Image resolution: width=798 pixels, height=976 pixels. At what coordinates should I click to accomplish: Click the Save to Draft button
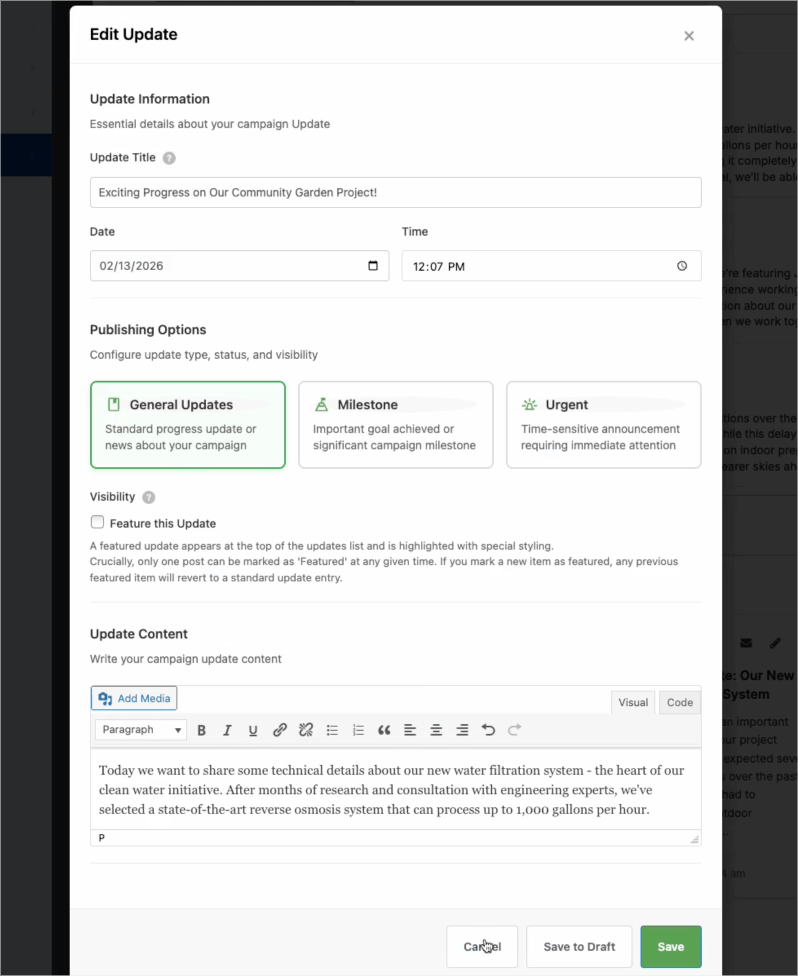(x=579, y=946)
